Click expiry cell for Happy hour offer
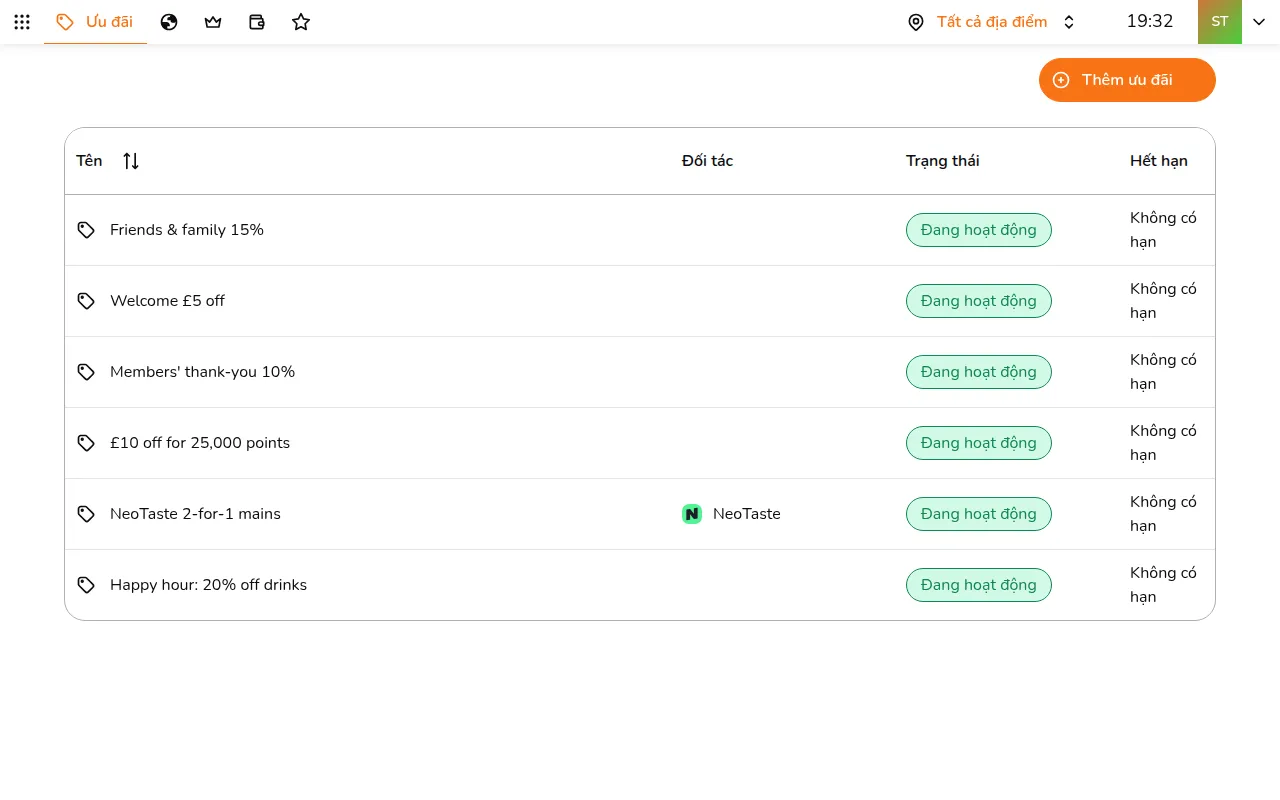1280x800 pixels. pyautogui.click(x=1163, y=585)
